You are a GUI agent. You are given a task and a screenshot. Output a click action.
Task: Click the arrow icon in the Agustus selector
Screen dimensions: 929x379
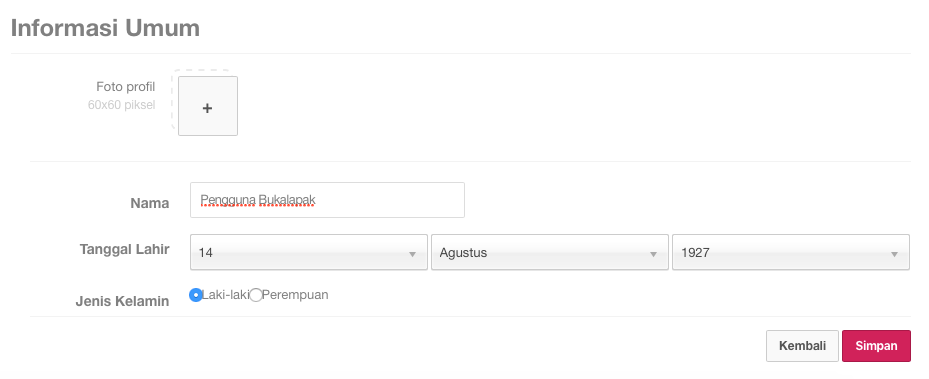653,255
